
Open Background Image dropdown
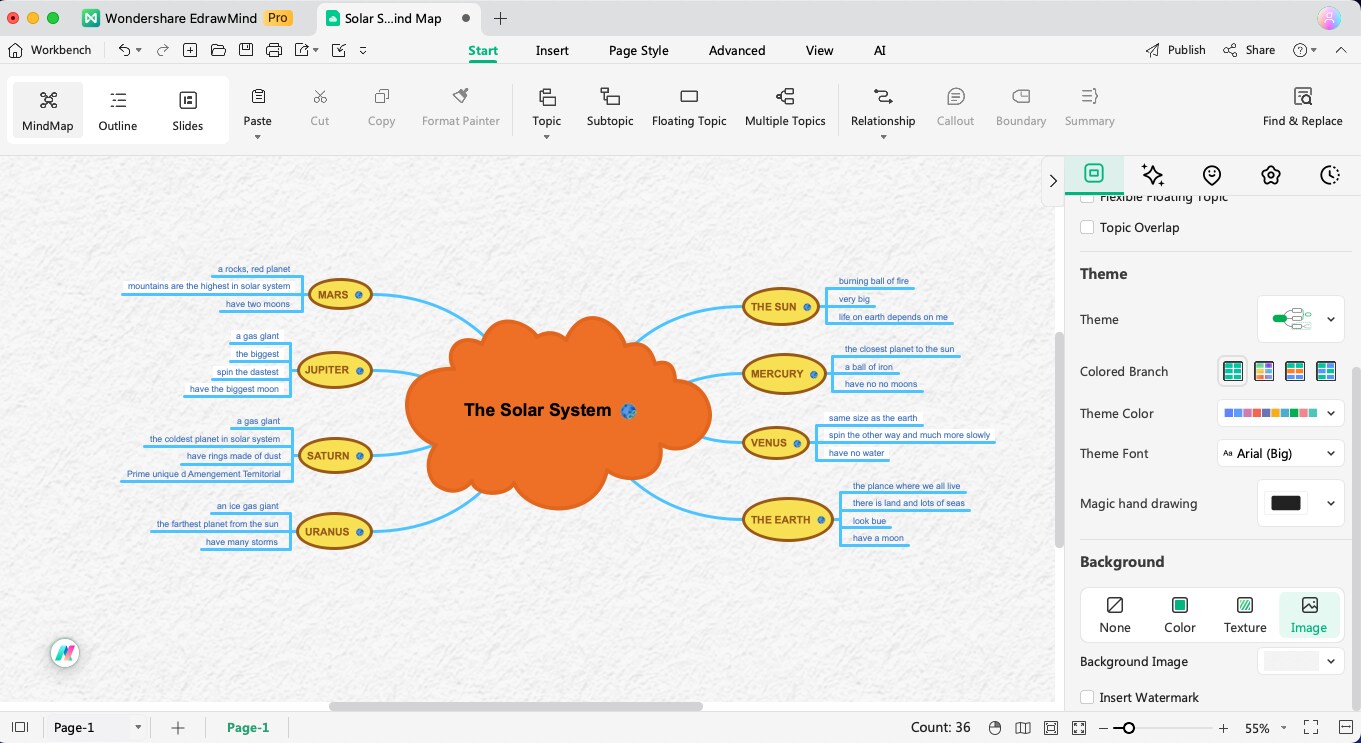(x=1301, y=661)
